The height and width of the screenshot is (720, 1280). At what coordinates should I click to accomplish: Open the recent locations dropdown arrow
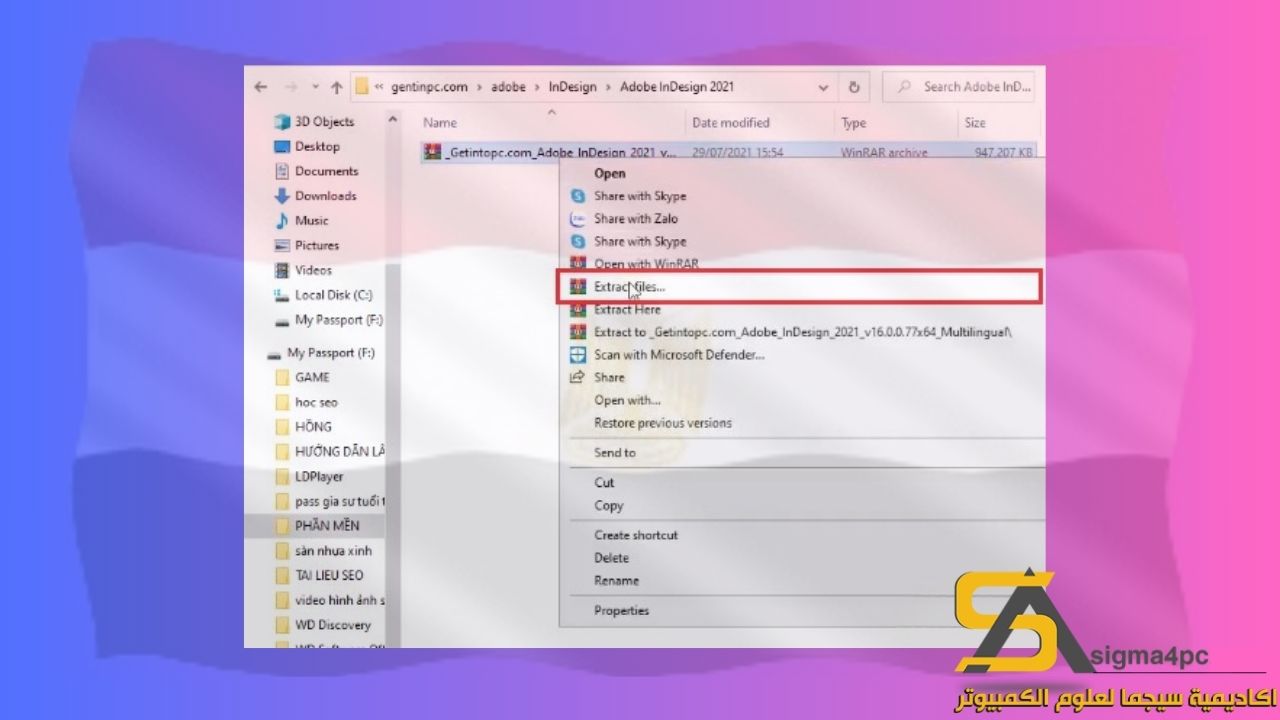(315, 87)
